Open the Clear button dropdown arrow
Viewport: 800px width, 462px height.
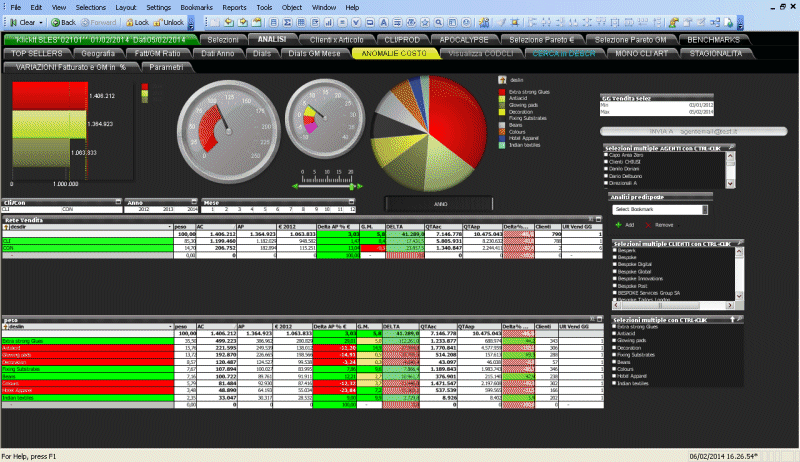(41, 22)
